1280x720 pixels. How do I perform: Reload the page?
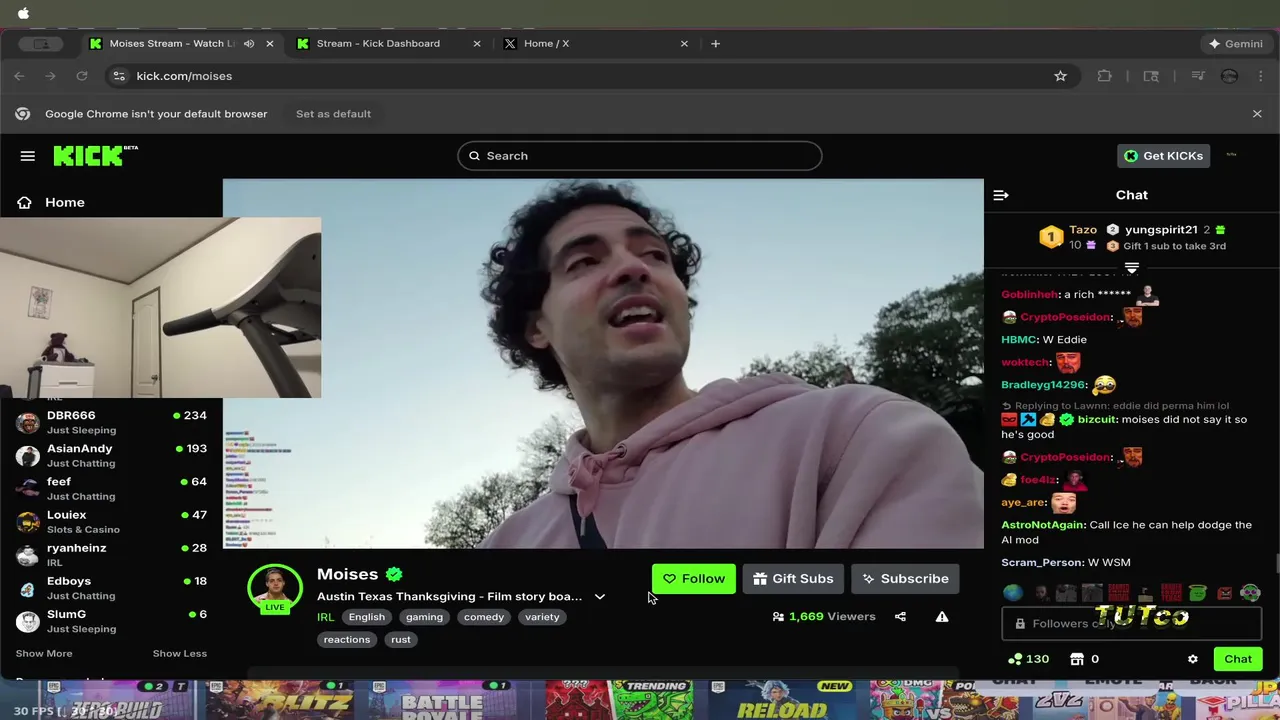pos(82,76)
